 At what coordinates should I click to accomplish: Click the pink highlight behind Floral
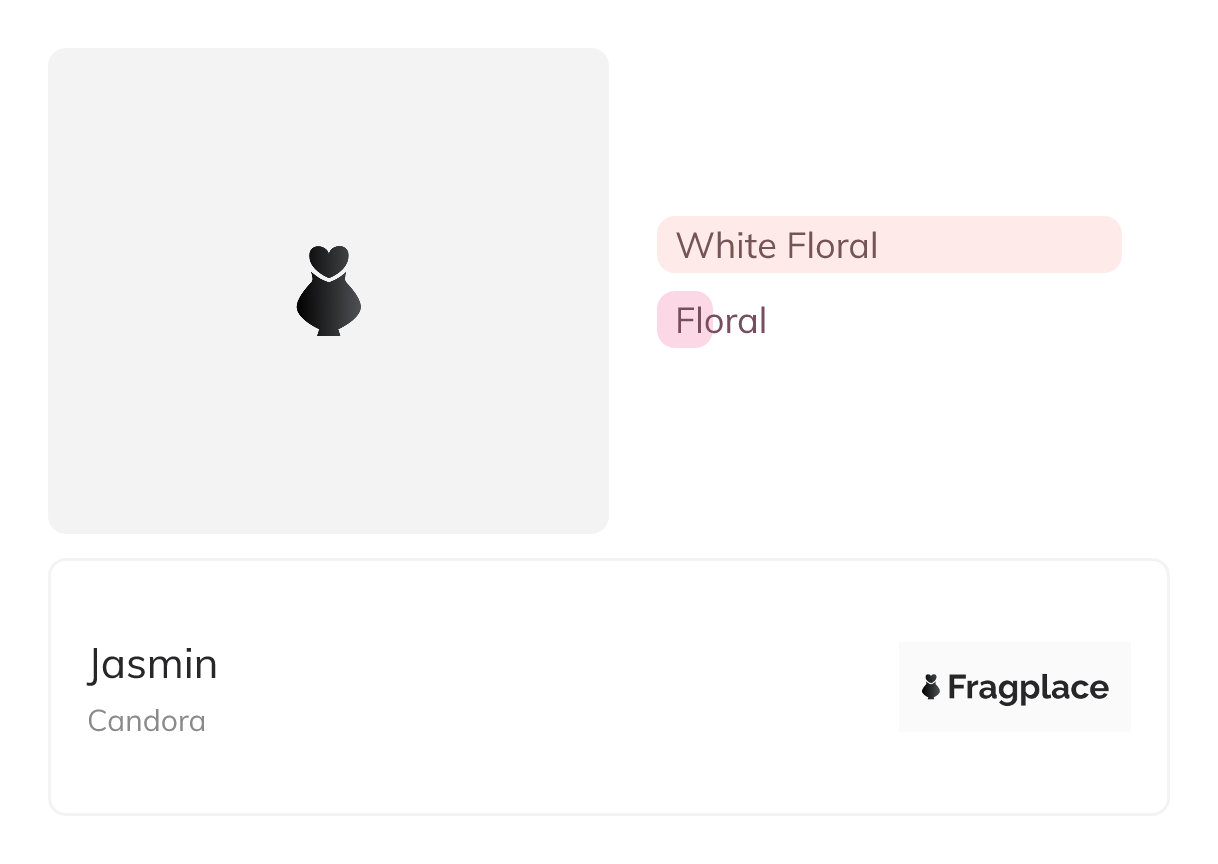[x=668, y=320]
